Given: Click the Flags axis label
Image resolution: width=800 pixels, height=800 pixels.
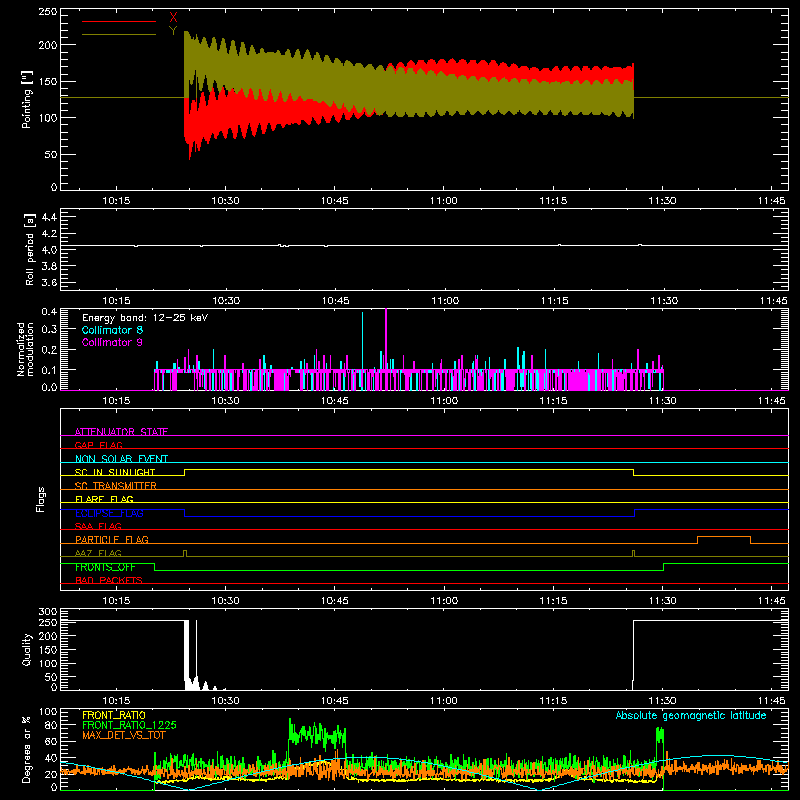Looking at the screenshot, I should [x=41, y=499].
